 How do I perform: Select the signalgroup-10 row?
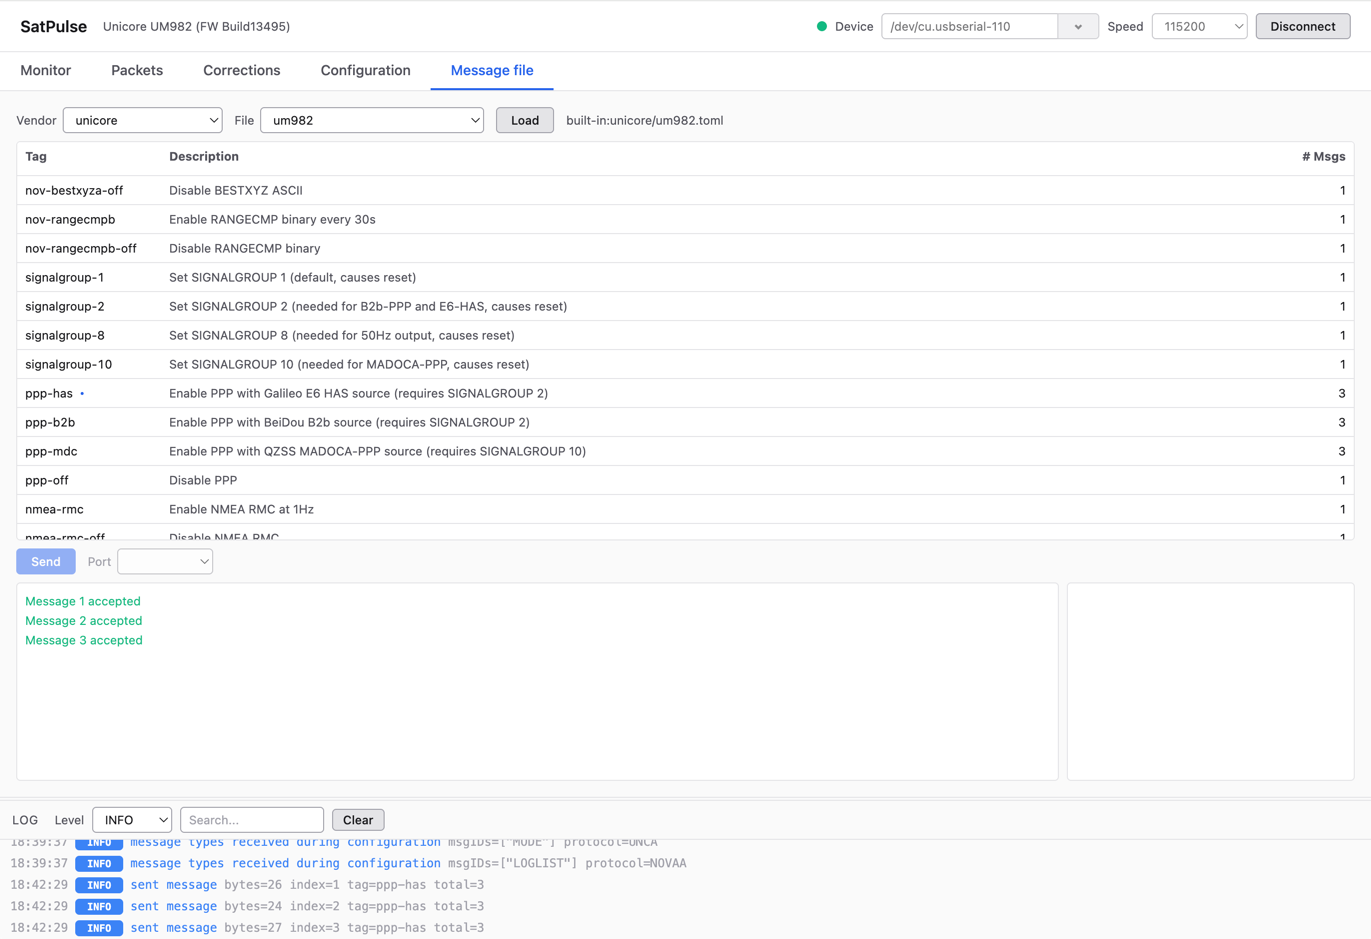[685, 364]
